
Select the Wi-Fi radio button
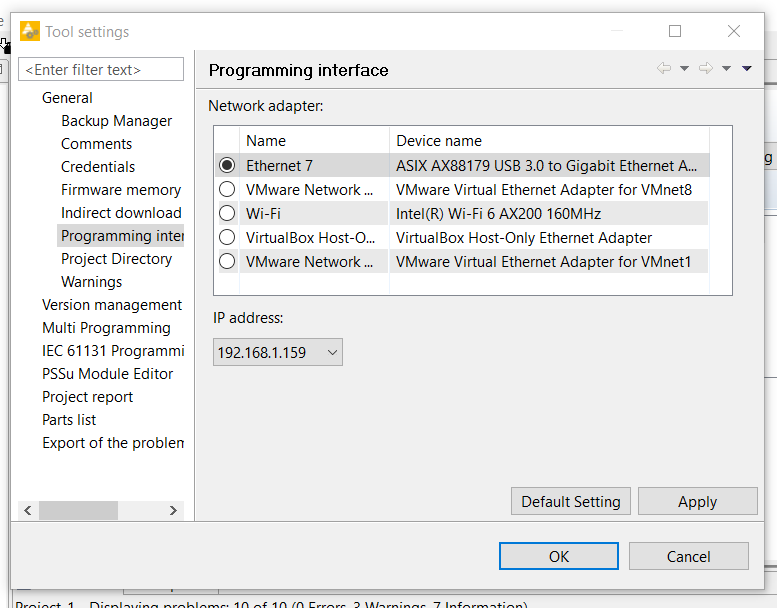point(227,213)
